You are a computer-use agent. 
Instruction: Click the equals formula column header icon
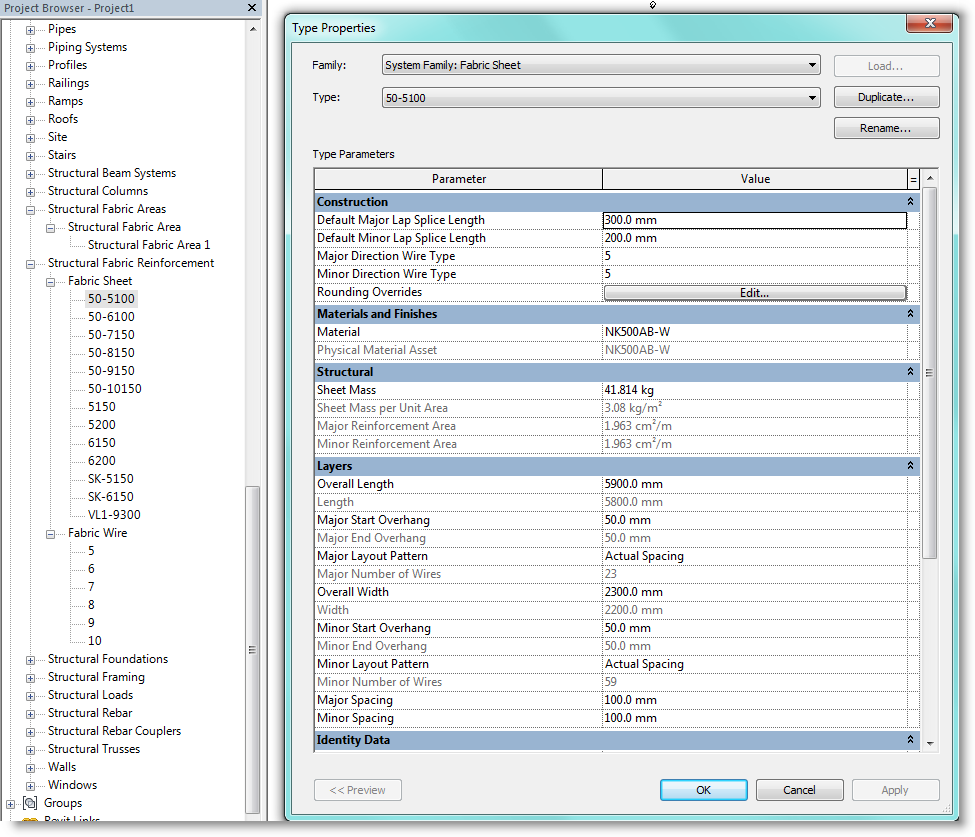[x=915, y=178]
